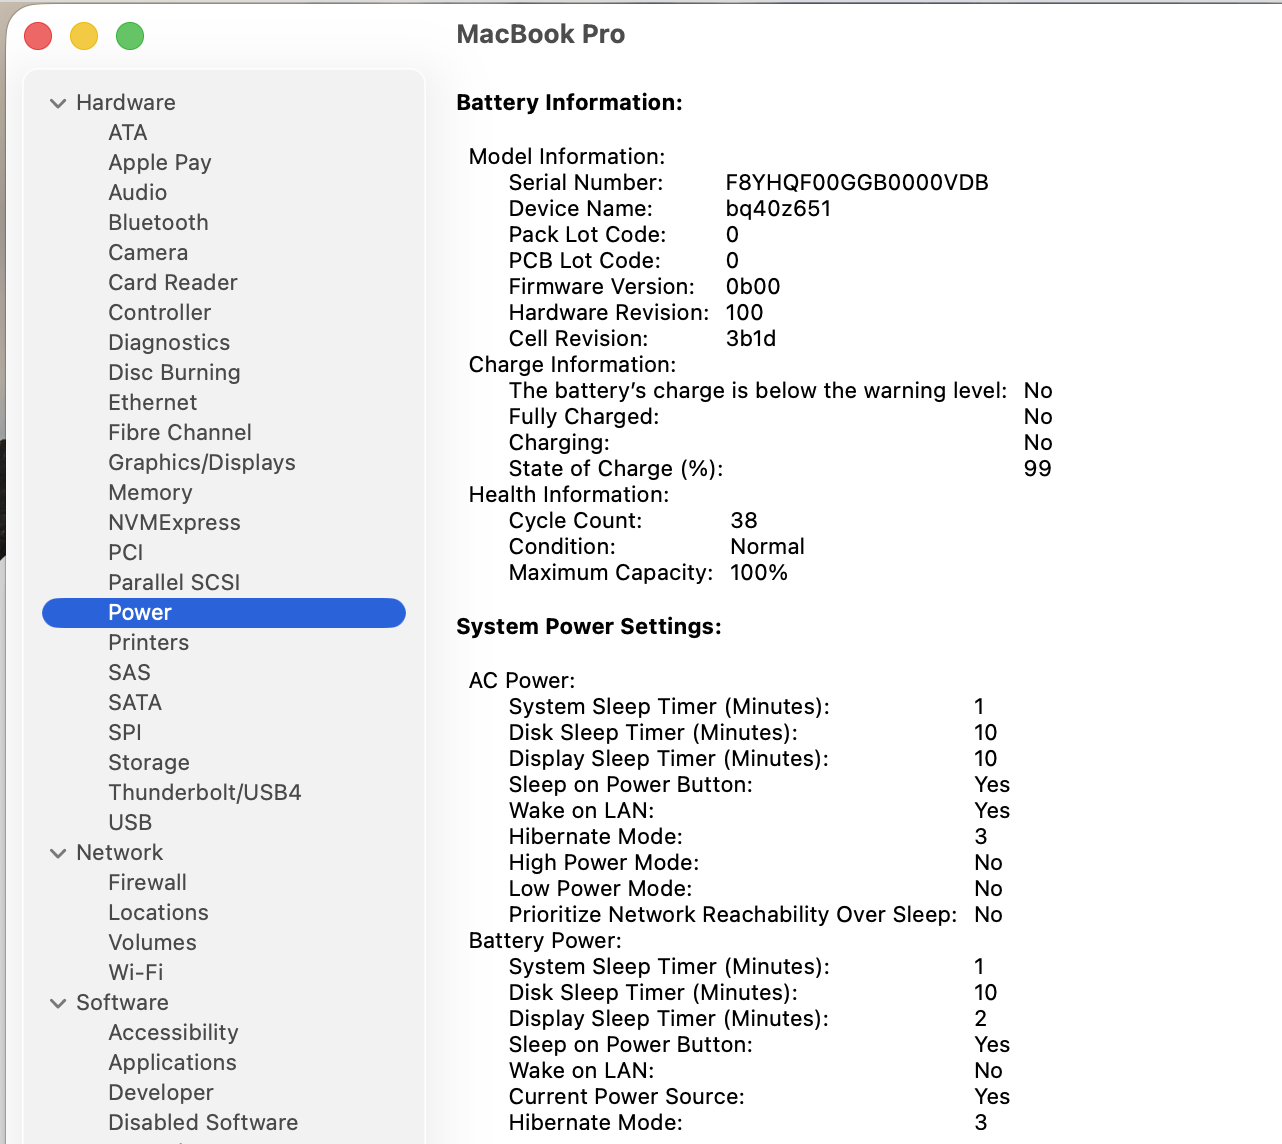Select SAS in the sidebar

coord(130,673)
